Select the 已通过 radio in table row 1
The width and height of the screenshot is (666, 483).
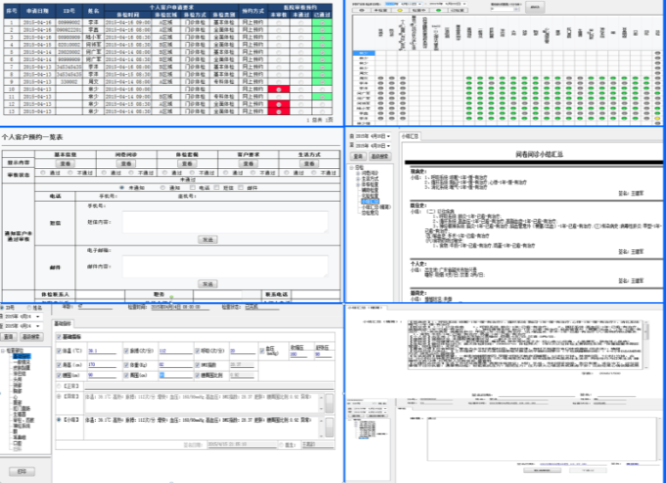pos(322,23)
